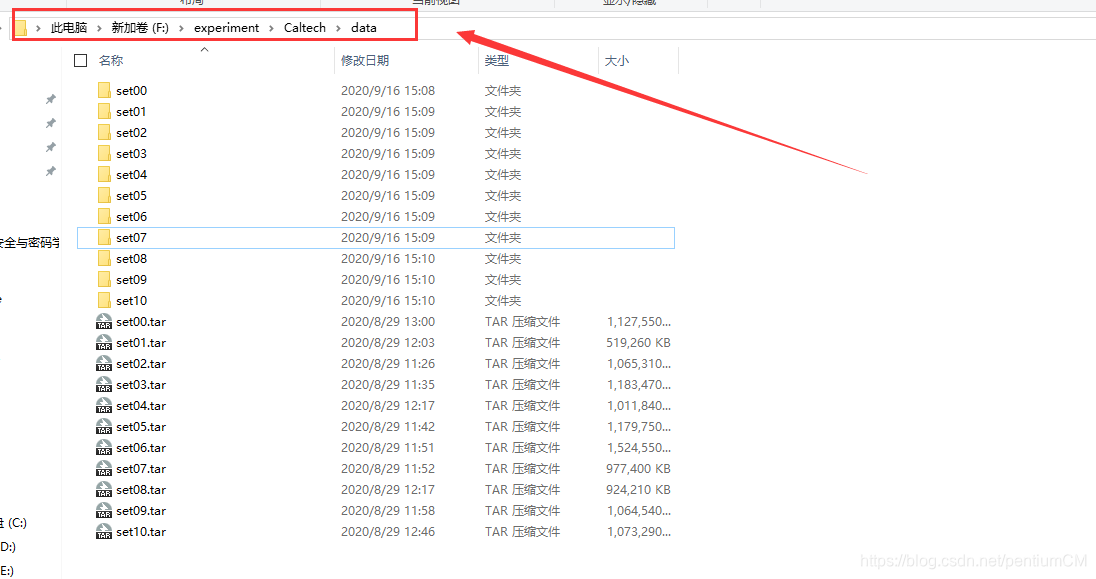Expand the chevron after experiment in path
Image resolution: width=1096 pixels, height=579 pixels.
tap(272, 28)
